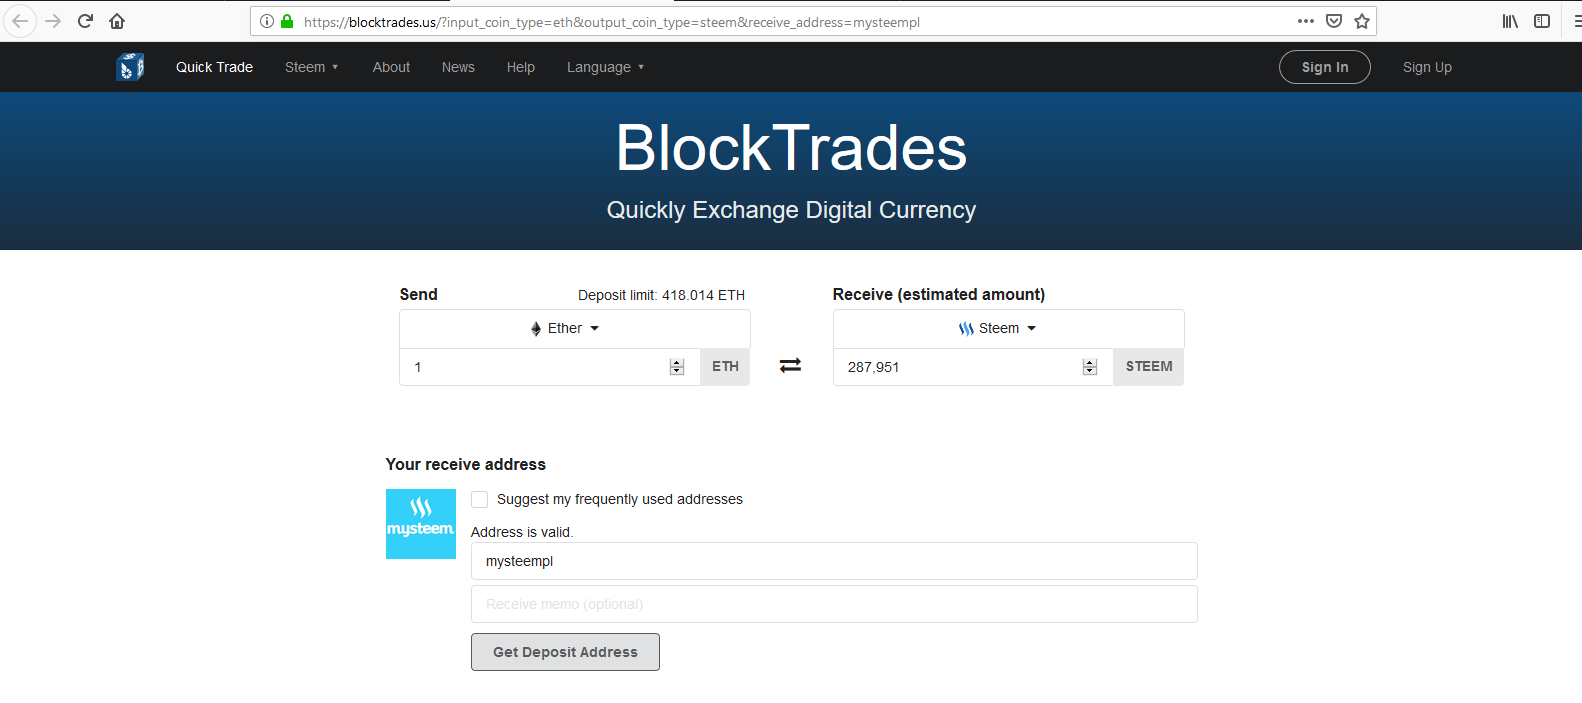Toggle the browser sidebar icon
1582x703 pixels.
click(x=1542, y=21)
